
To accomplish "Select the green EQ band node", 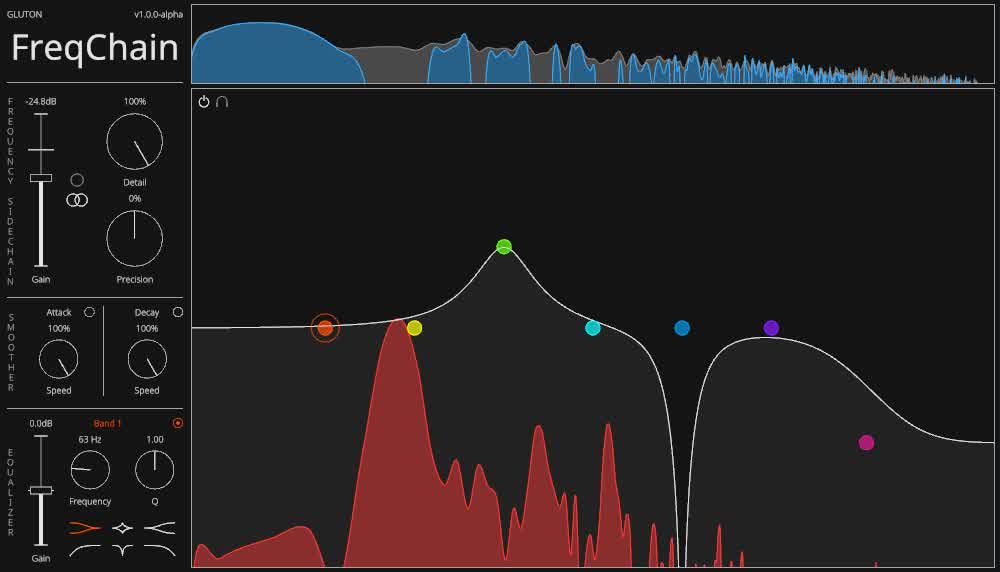I will tap(504, 246).
